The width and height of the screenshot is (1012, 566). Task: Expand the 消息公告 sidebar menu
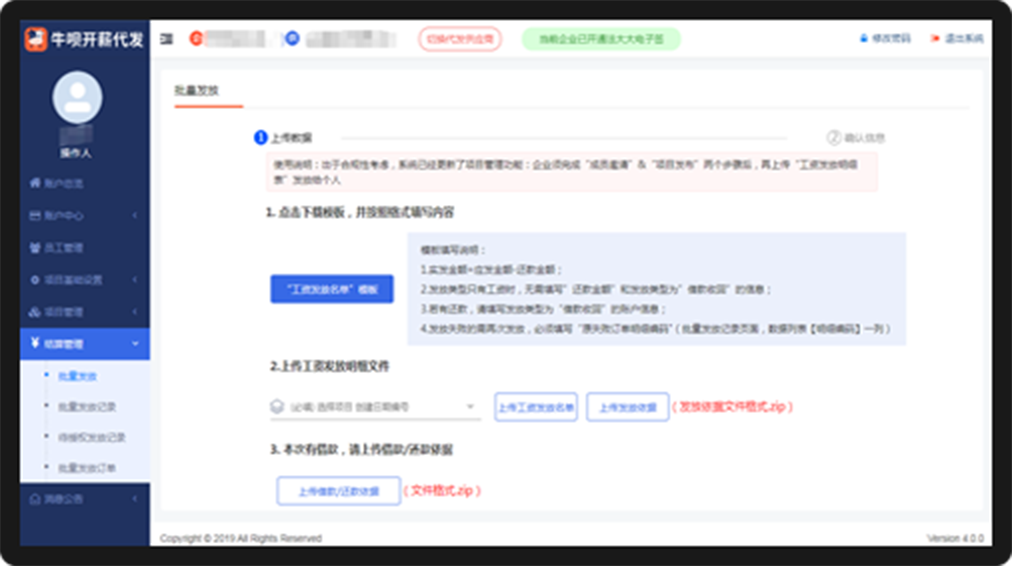(84, 498)
